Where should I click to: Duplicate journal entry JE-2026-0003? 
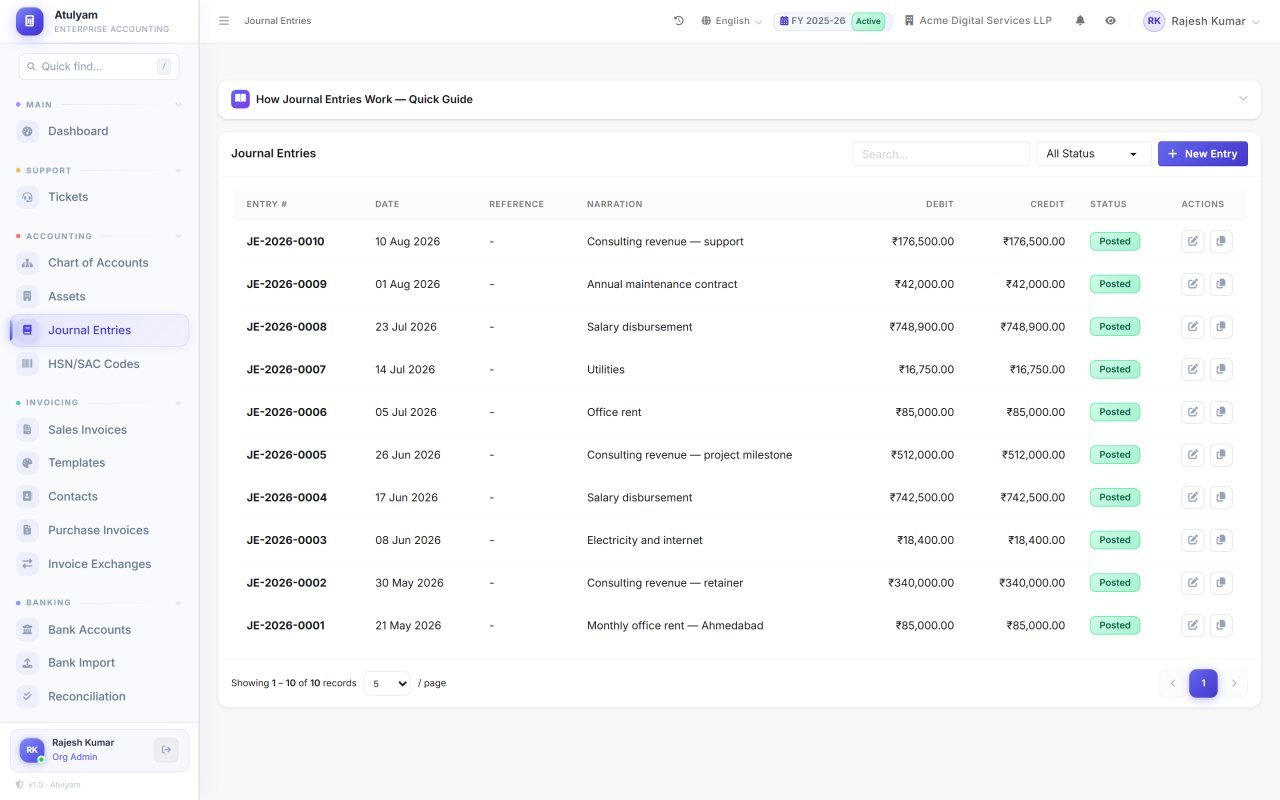1221,540
